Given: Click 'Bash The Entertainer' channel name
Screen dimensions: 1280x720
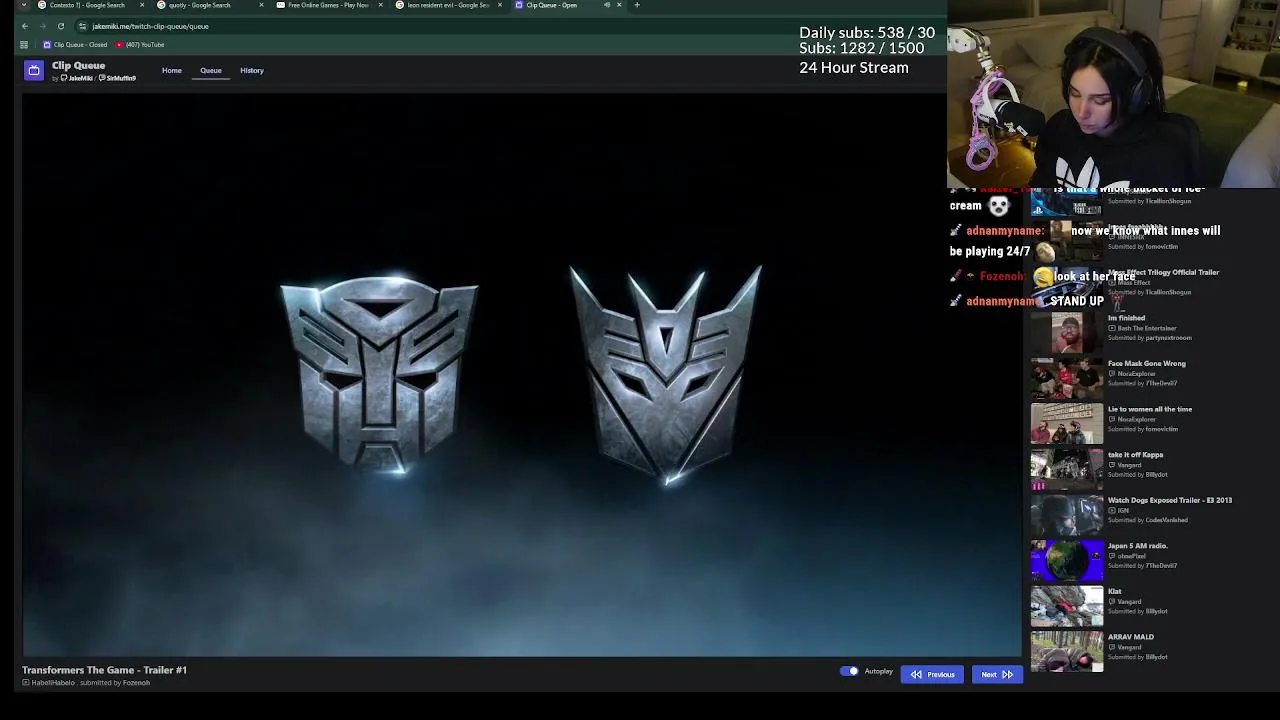Looking at the screenshot, I should (1147, 328).
